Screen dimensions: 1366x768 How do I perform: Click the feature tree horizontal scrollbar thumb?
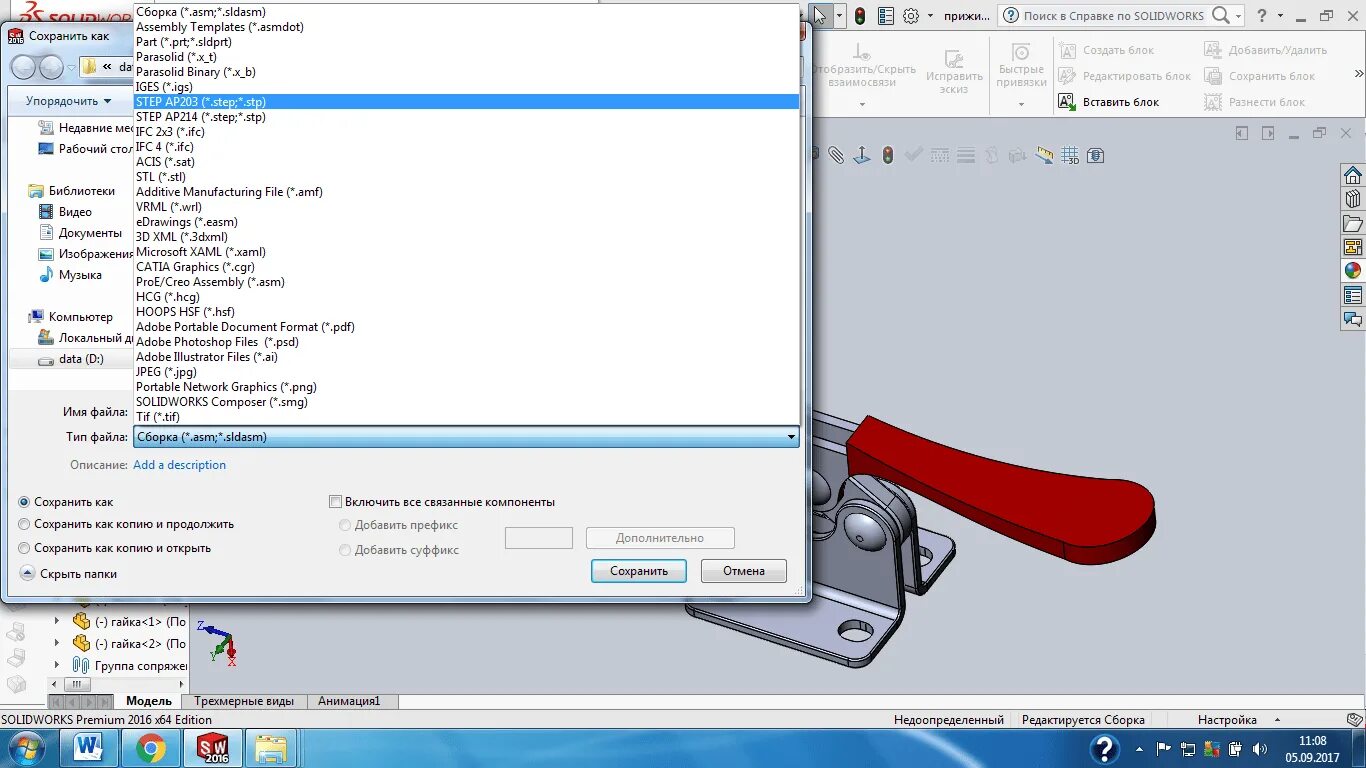coord(77,684)
